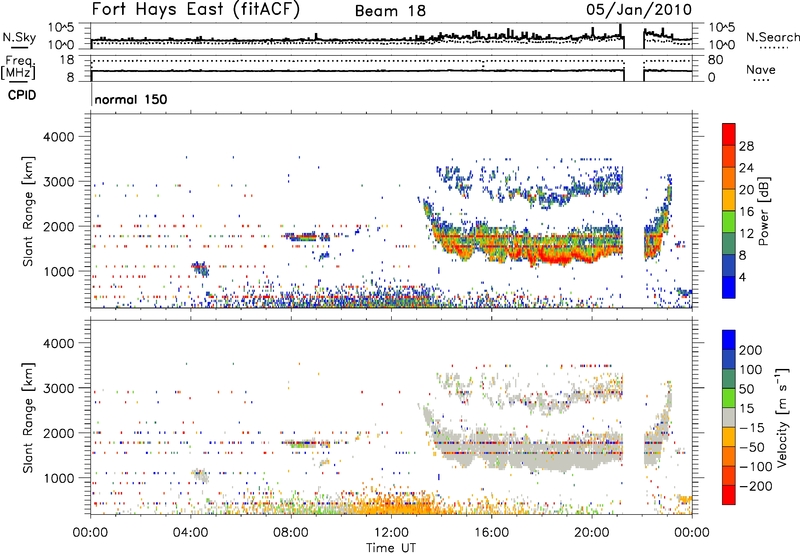Select the bright blue bottom segment of the power colorbar
Image resolution: width=800 pixels, height=554 pixels.
tap(729, 288)
